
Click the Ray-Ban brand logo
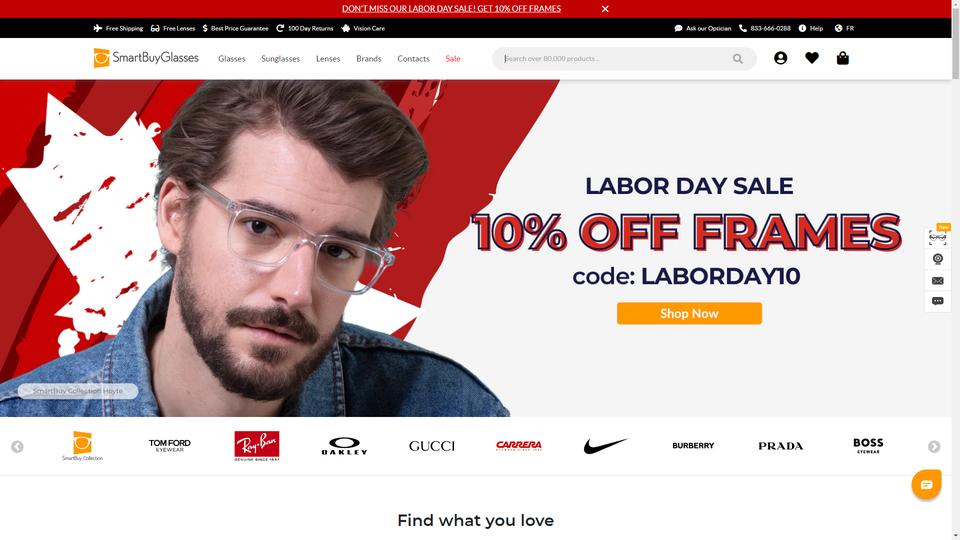pyautogui.click(x=257, y=446)
